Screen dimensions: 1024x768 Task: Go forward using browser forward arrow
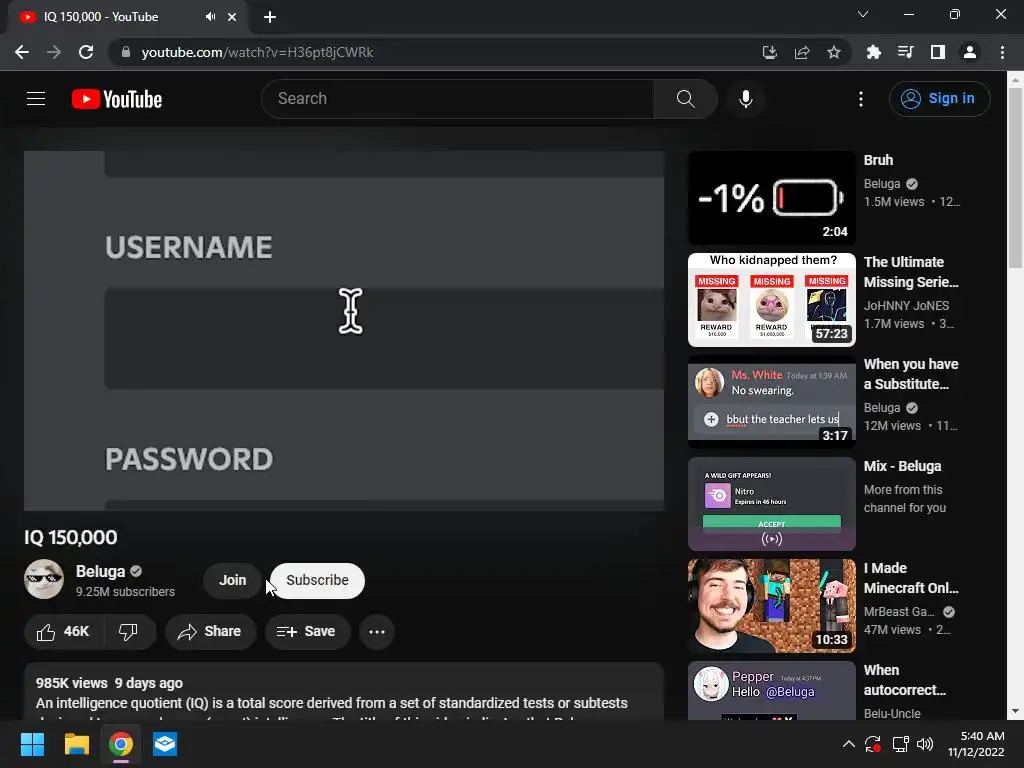point(54,52)
